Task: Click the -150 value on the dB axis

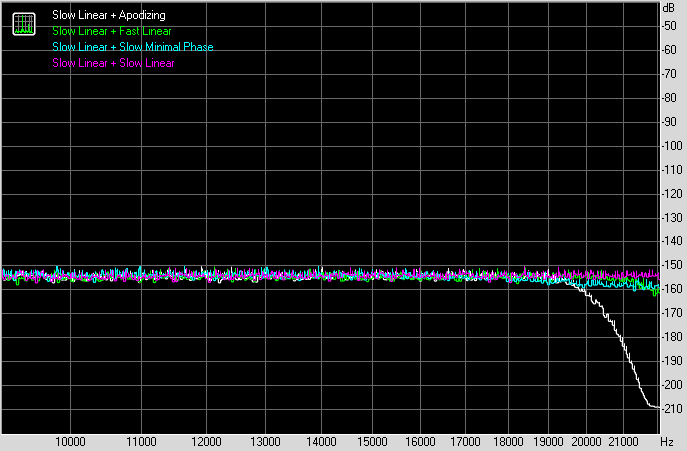Action: click(671, 265)
